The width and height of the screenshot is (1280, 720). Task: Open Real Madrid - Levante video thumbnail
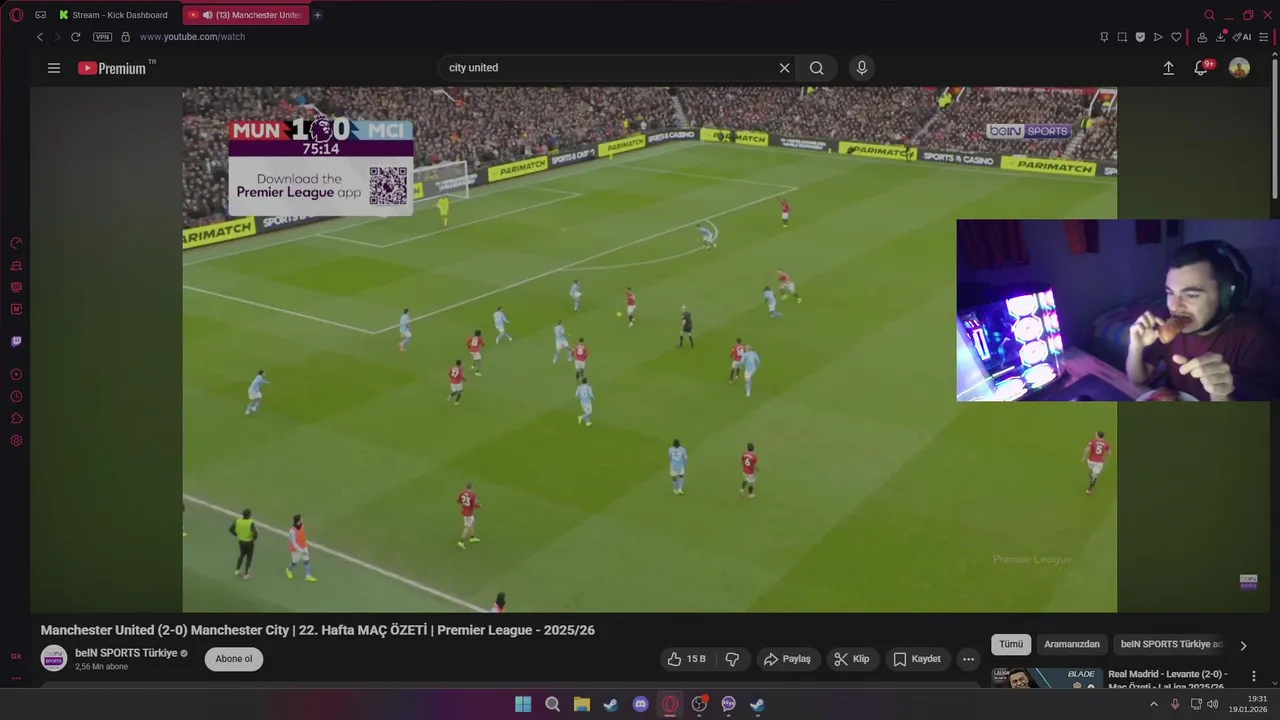1047,678
